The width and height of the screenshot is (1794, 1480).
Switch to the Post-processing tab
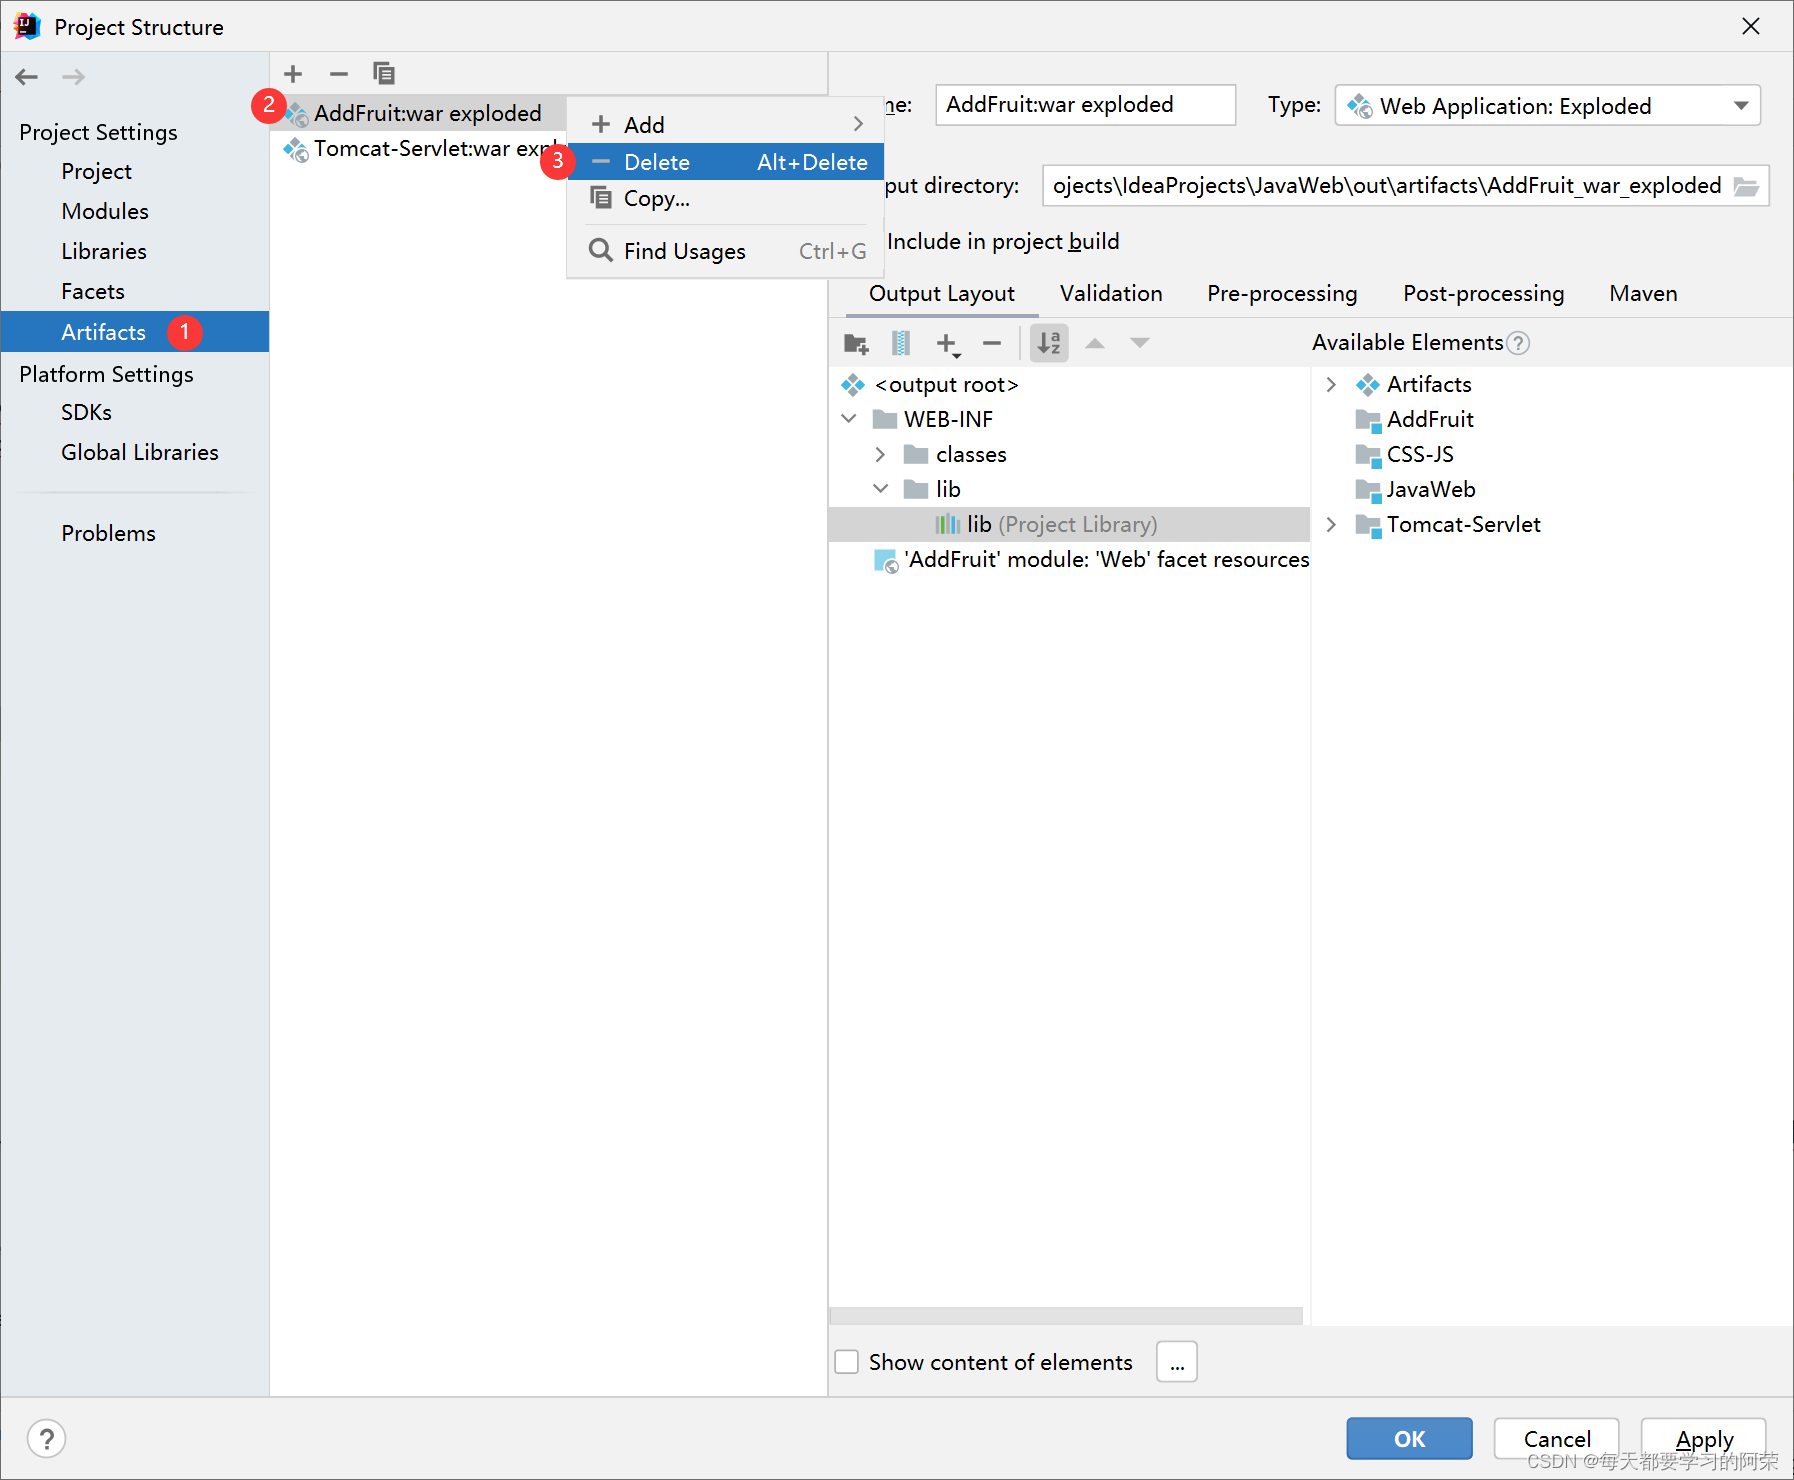1484,293
